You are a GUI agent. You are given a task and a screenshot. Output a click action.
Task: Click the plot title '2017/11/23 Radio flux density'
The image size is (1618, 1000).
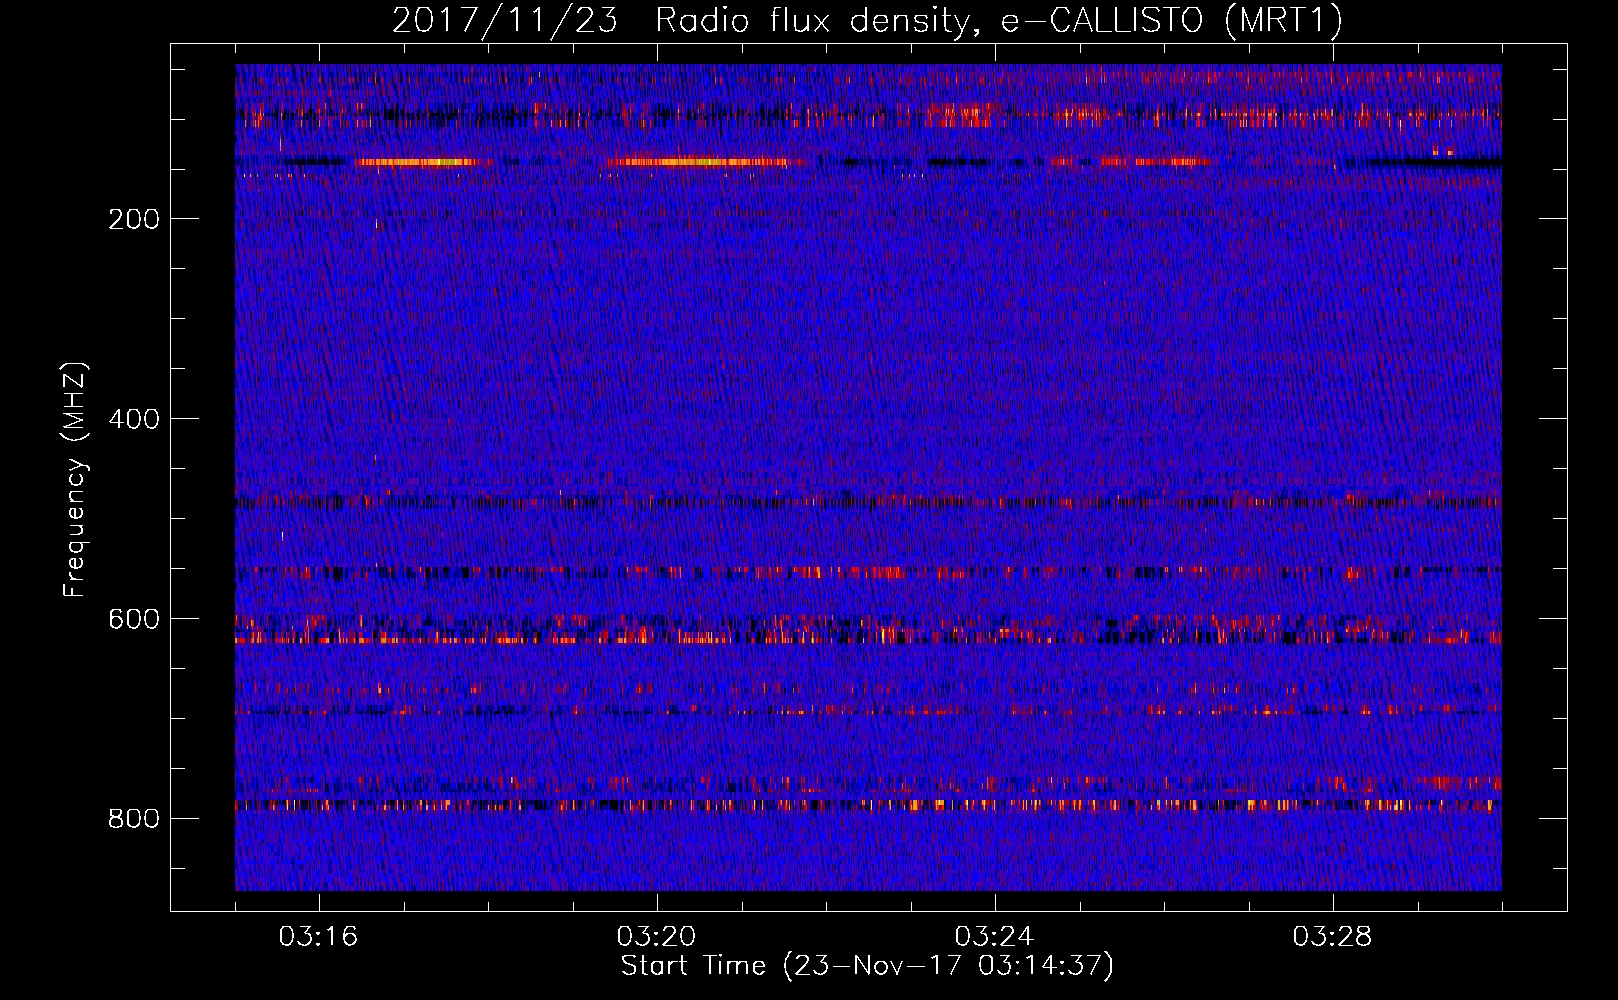pos(867,21)
